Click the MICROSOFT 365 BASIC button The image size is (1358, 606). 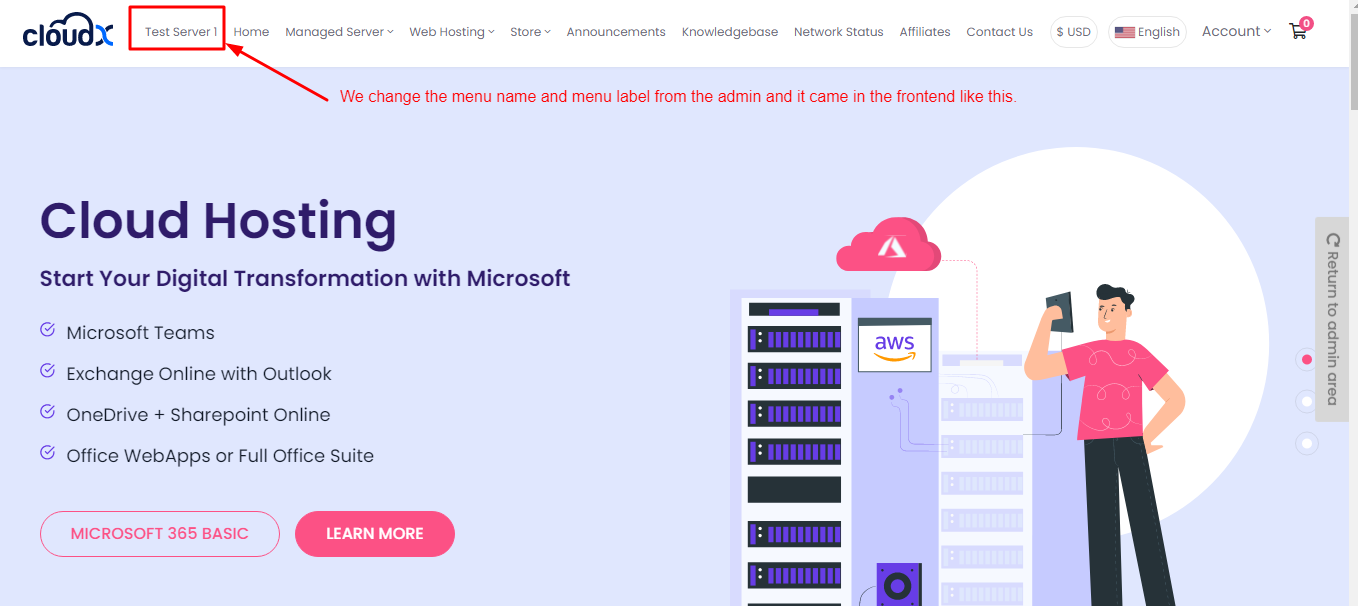159,534
